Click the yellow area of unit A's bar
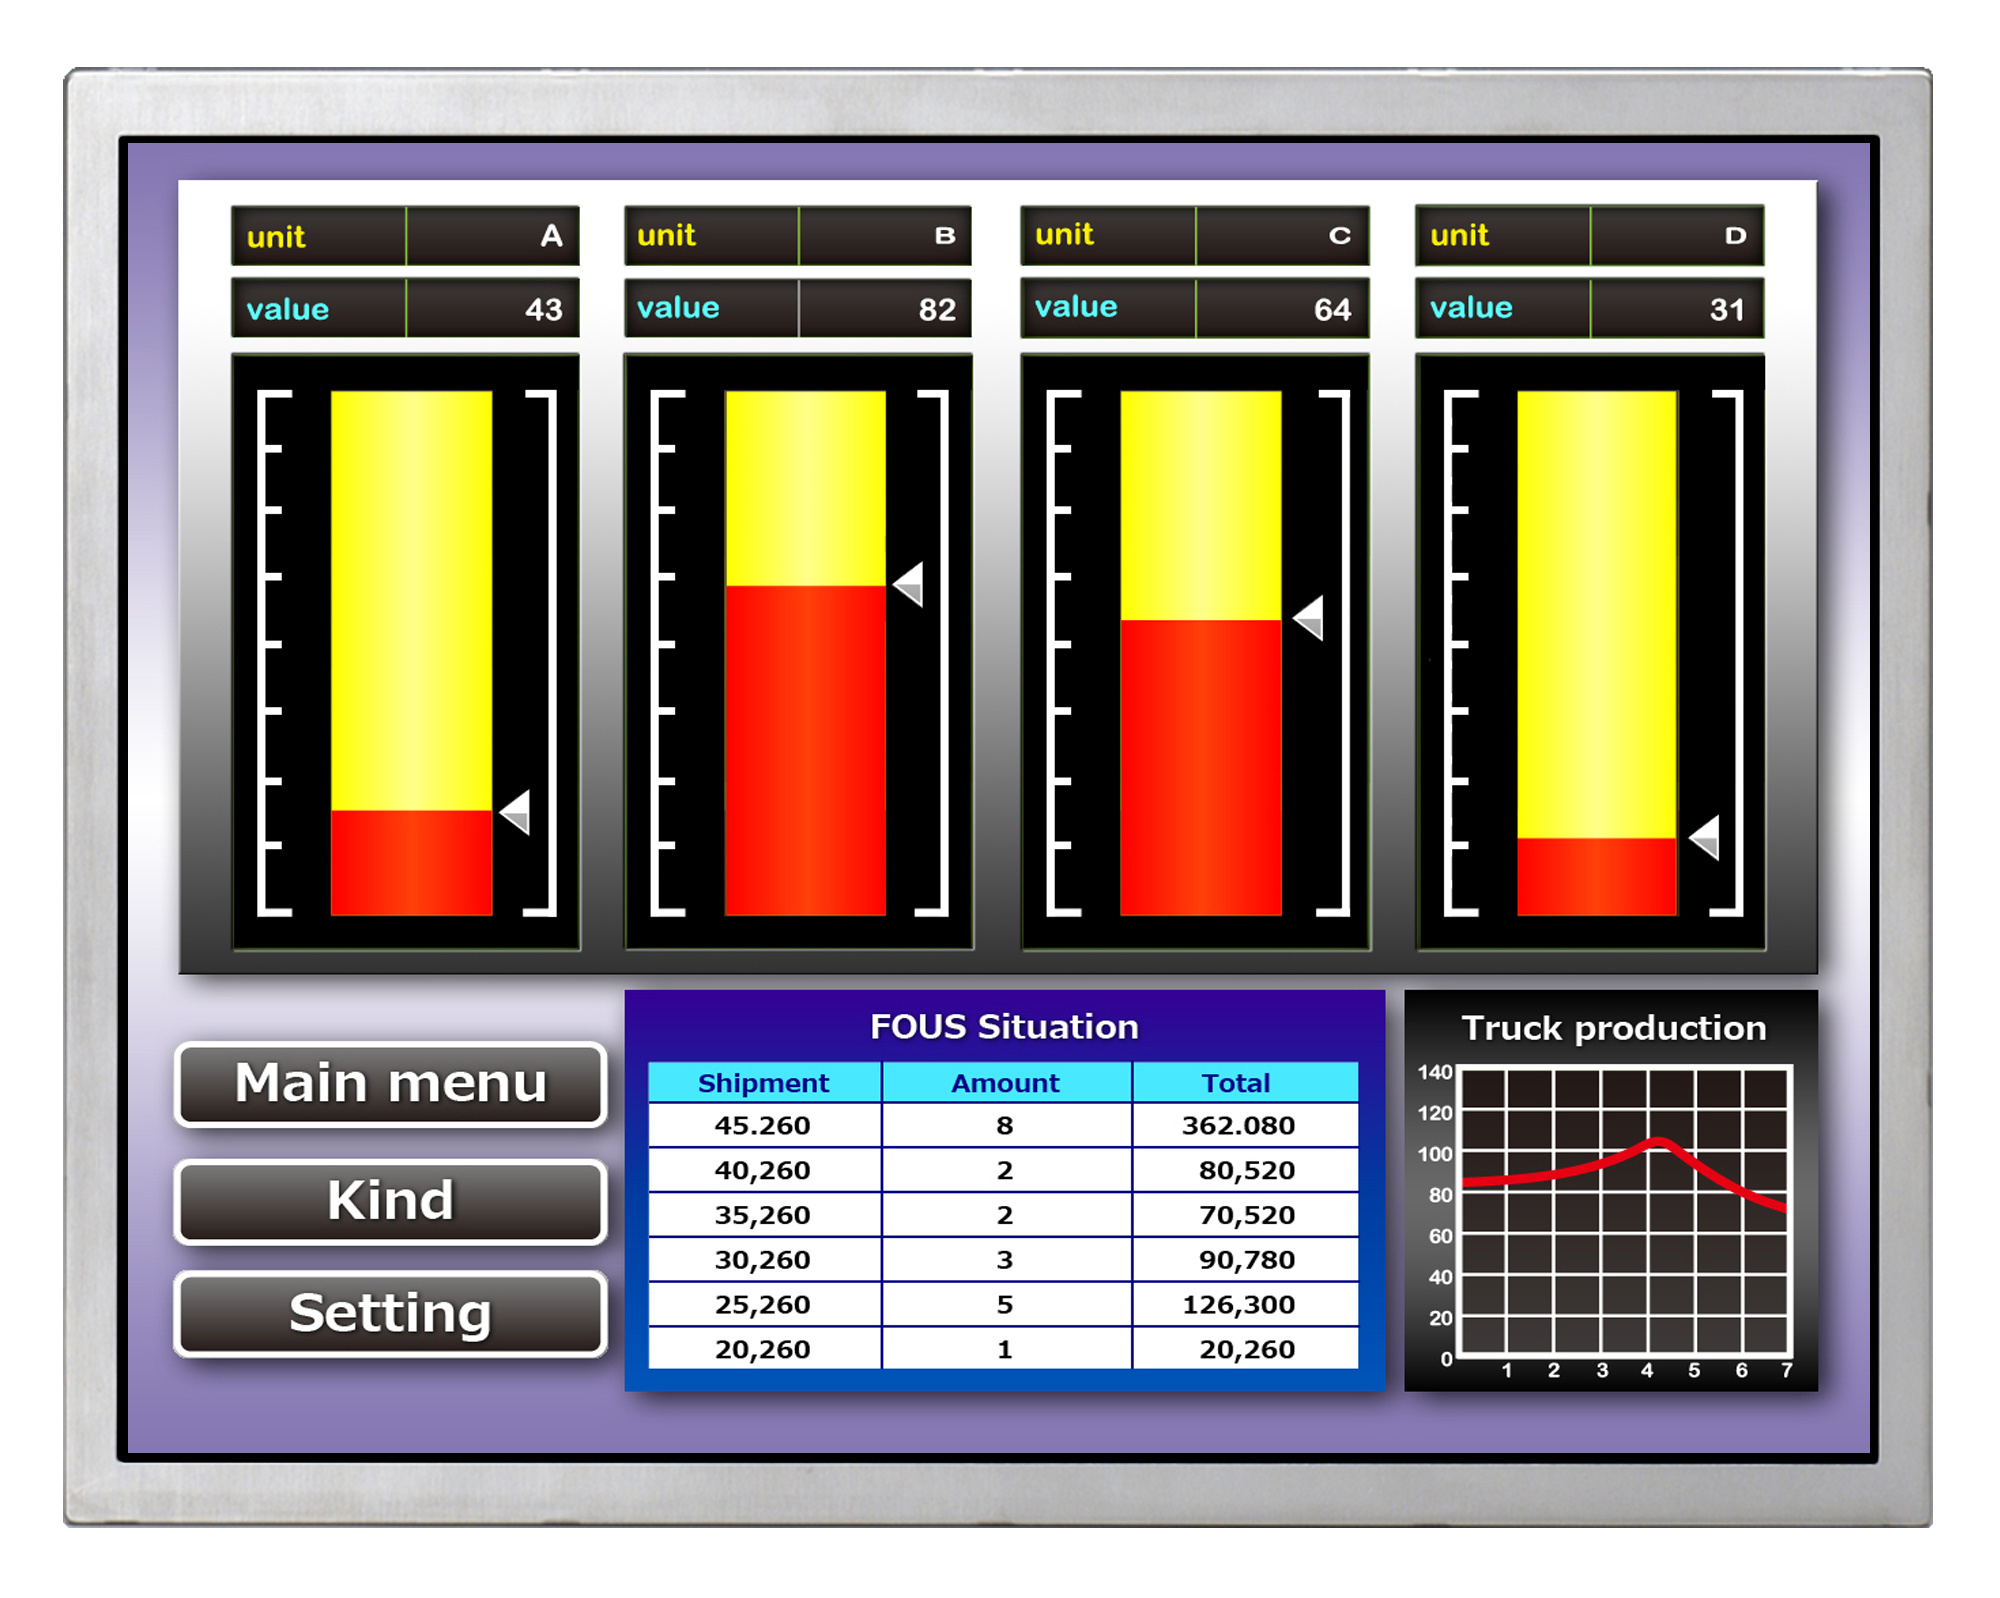2000x1598 pixels. pyautogui.click(x=411, y=600)
